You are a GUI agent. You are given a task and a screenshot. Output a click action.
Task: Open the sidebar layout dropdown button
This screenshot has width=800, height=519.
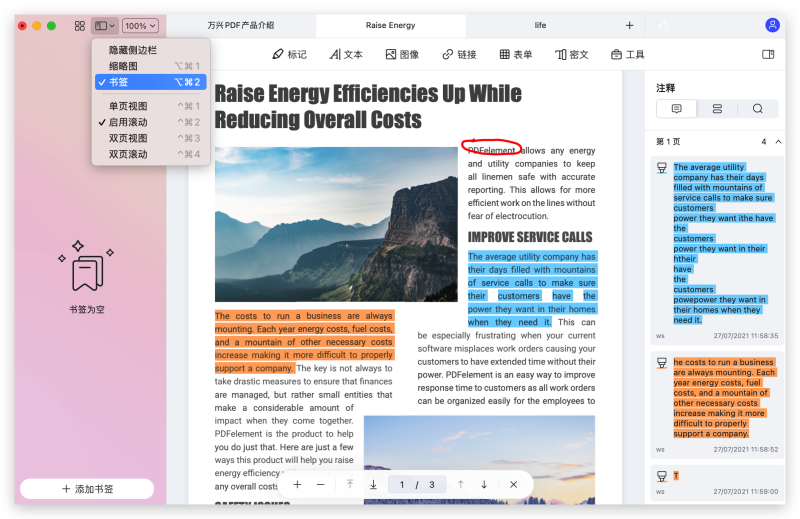click(104, 26)
